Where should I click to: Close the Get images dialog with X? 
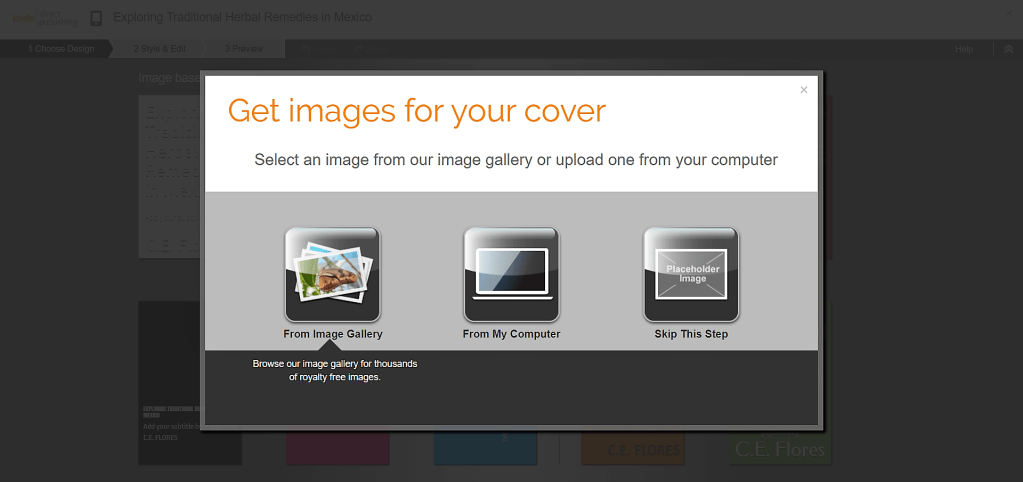(x=803, y=90)
